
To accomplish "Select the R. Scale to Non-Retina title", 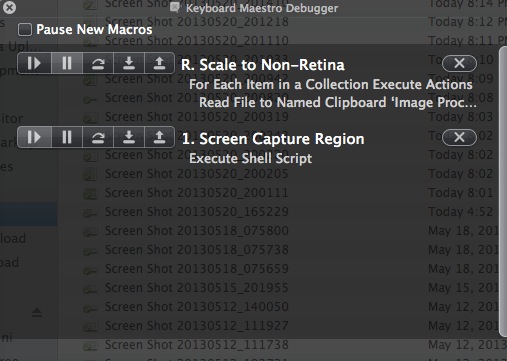I will tap(263, 65).
